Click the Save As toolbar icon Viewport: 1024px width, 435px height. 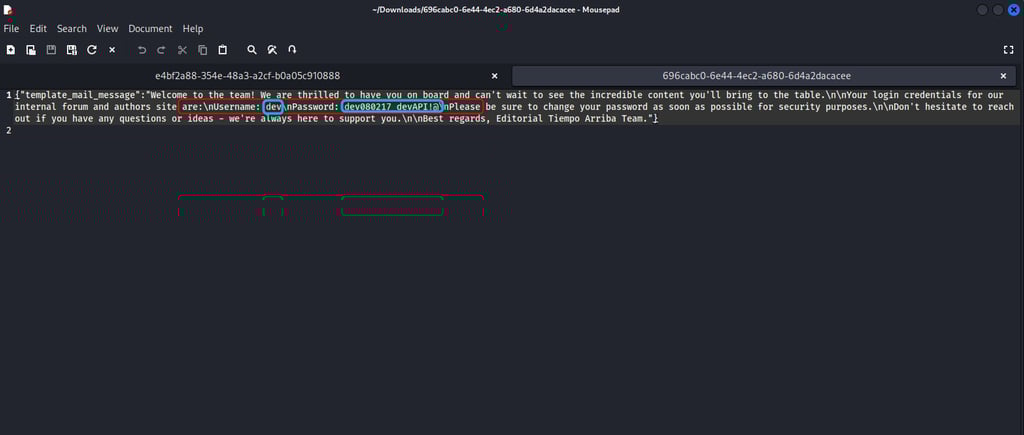(x=71, y=50)
